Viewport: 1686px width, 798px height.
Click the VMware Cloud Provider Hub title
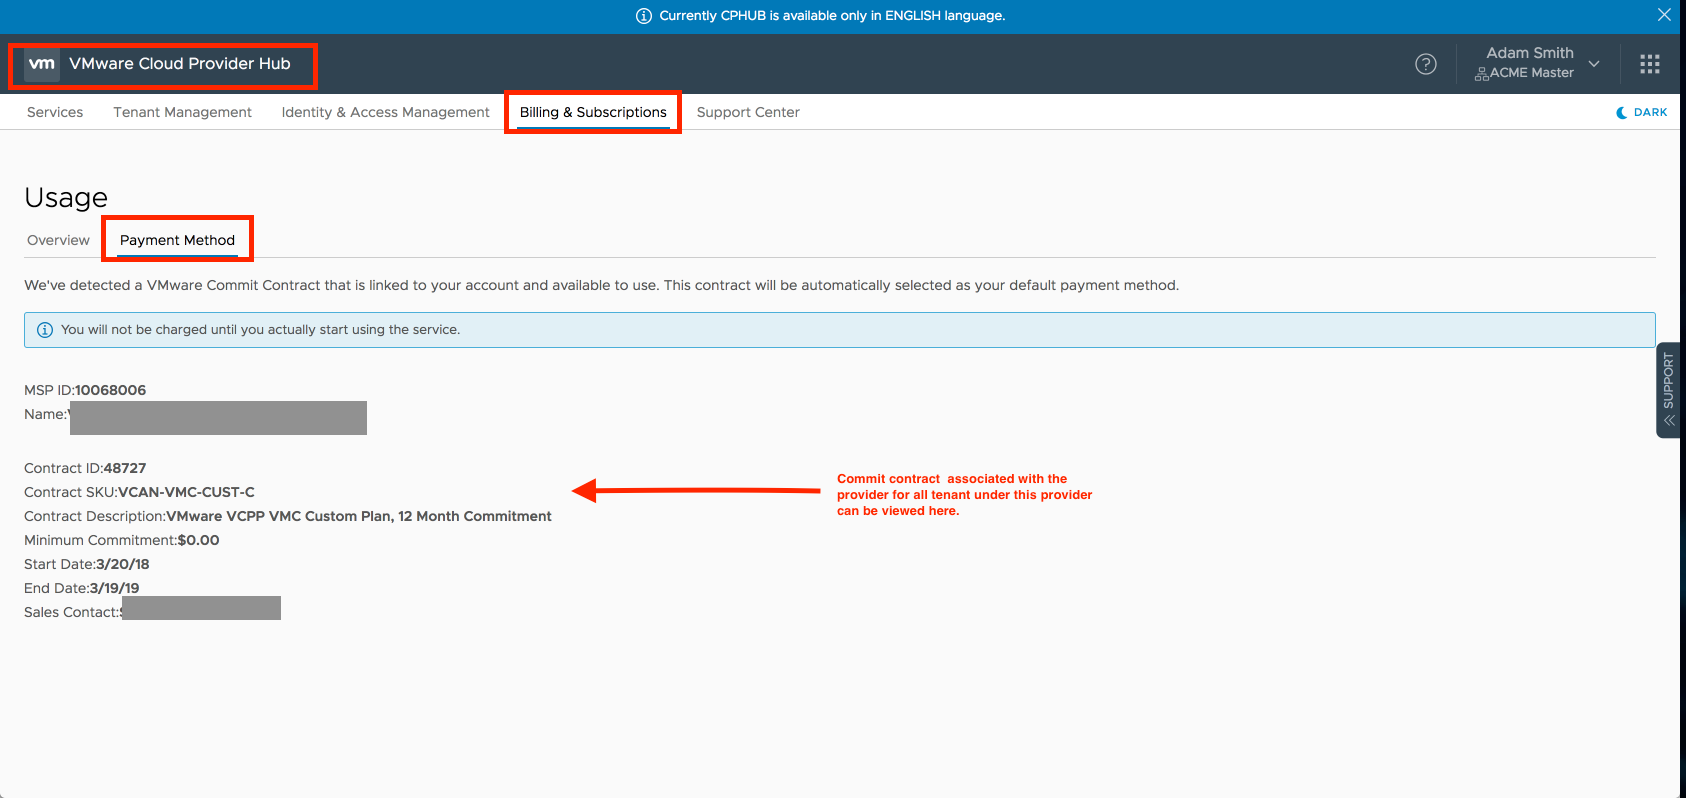coord(180,64)
